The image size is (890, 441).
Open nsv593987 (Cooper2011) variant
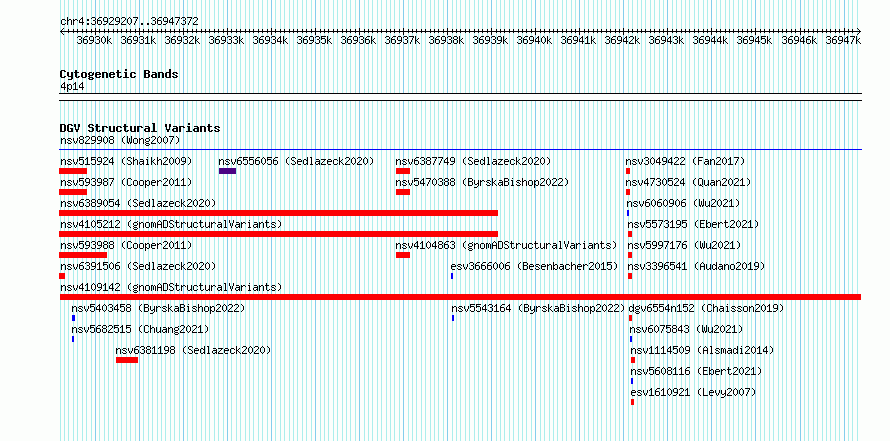(126, 182)
